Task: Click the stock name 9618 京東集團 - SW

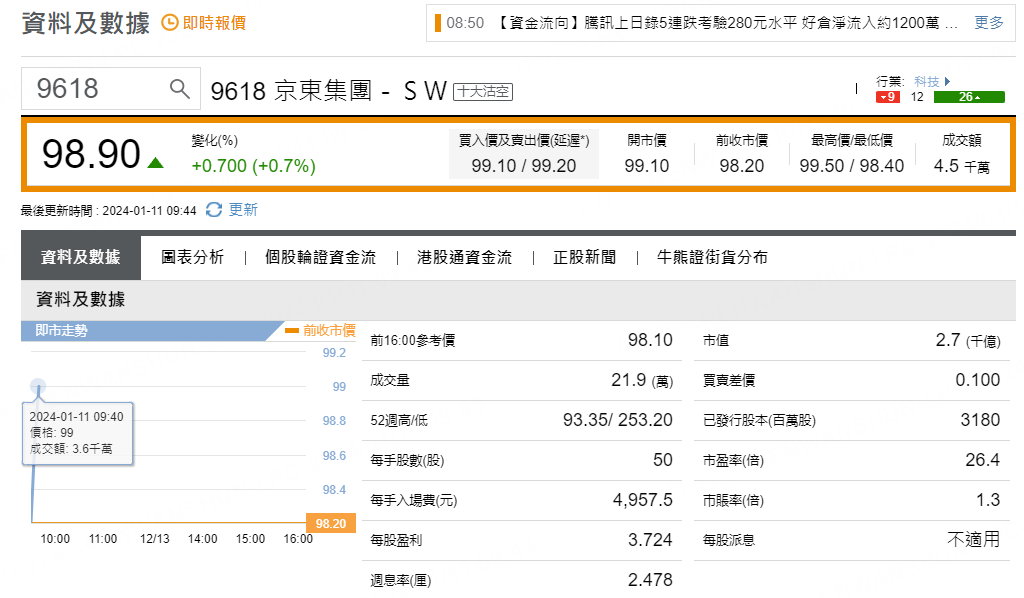Action: click(328, 91)
